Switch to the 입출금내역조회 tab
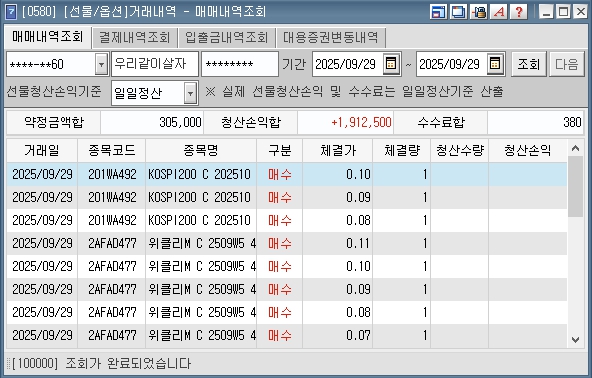 click(x=227, y=37)
